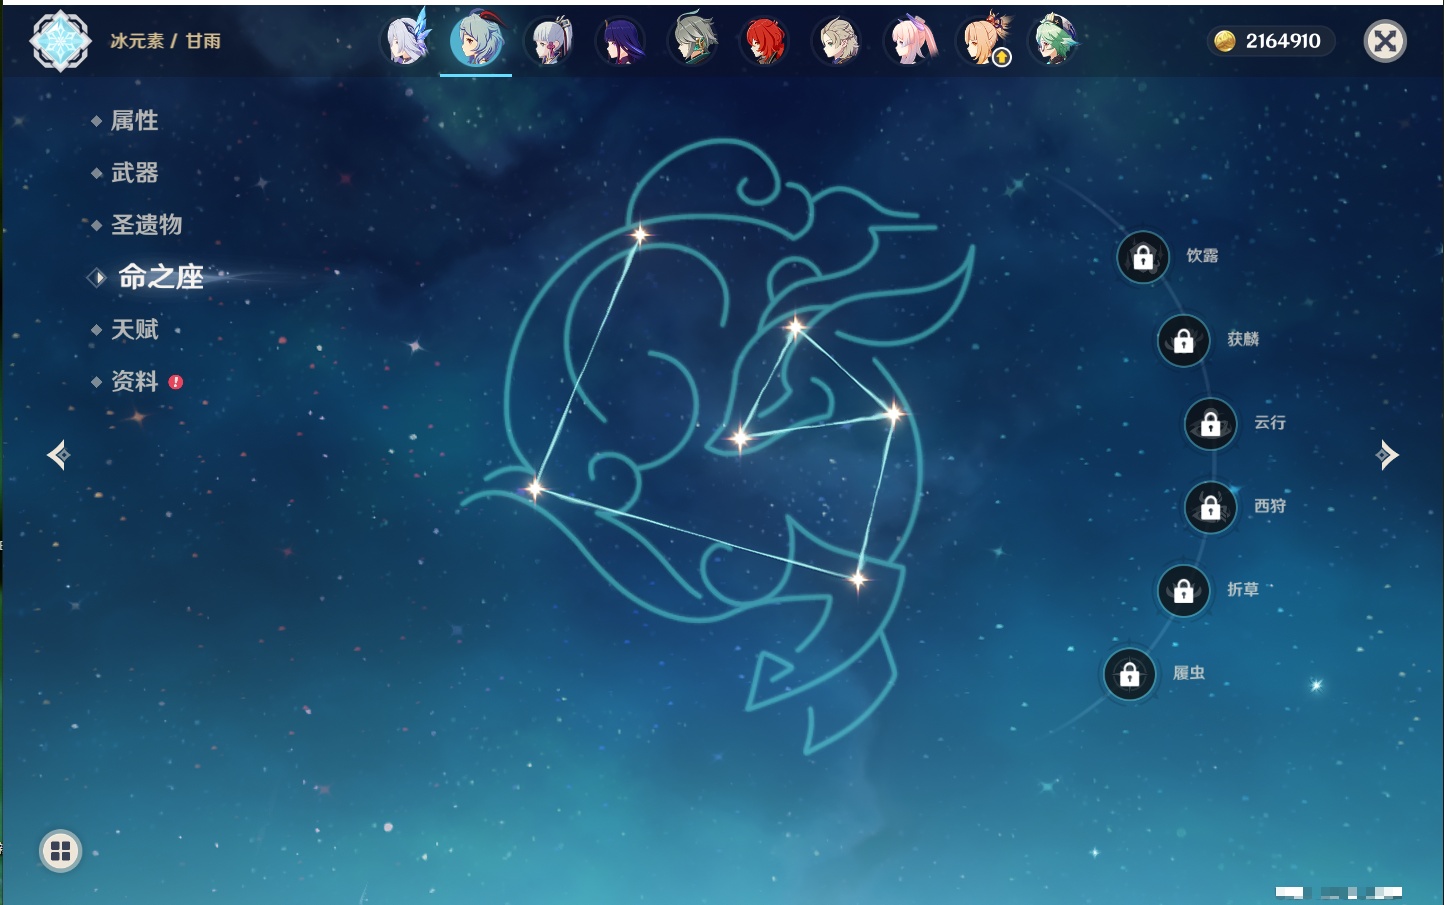The width and height of the screenshot is (1444, 905).
Task: Switch to the red-haired character portrait
Action: (x=765, y=41)
